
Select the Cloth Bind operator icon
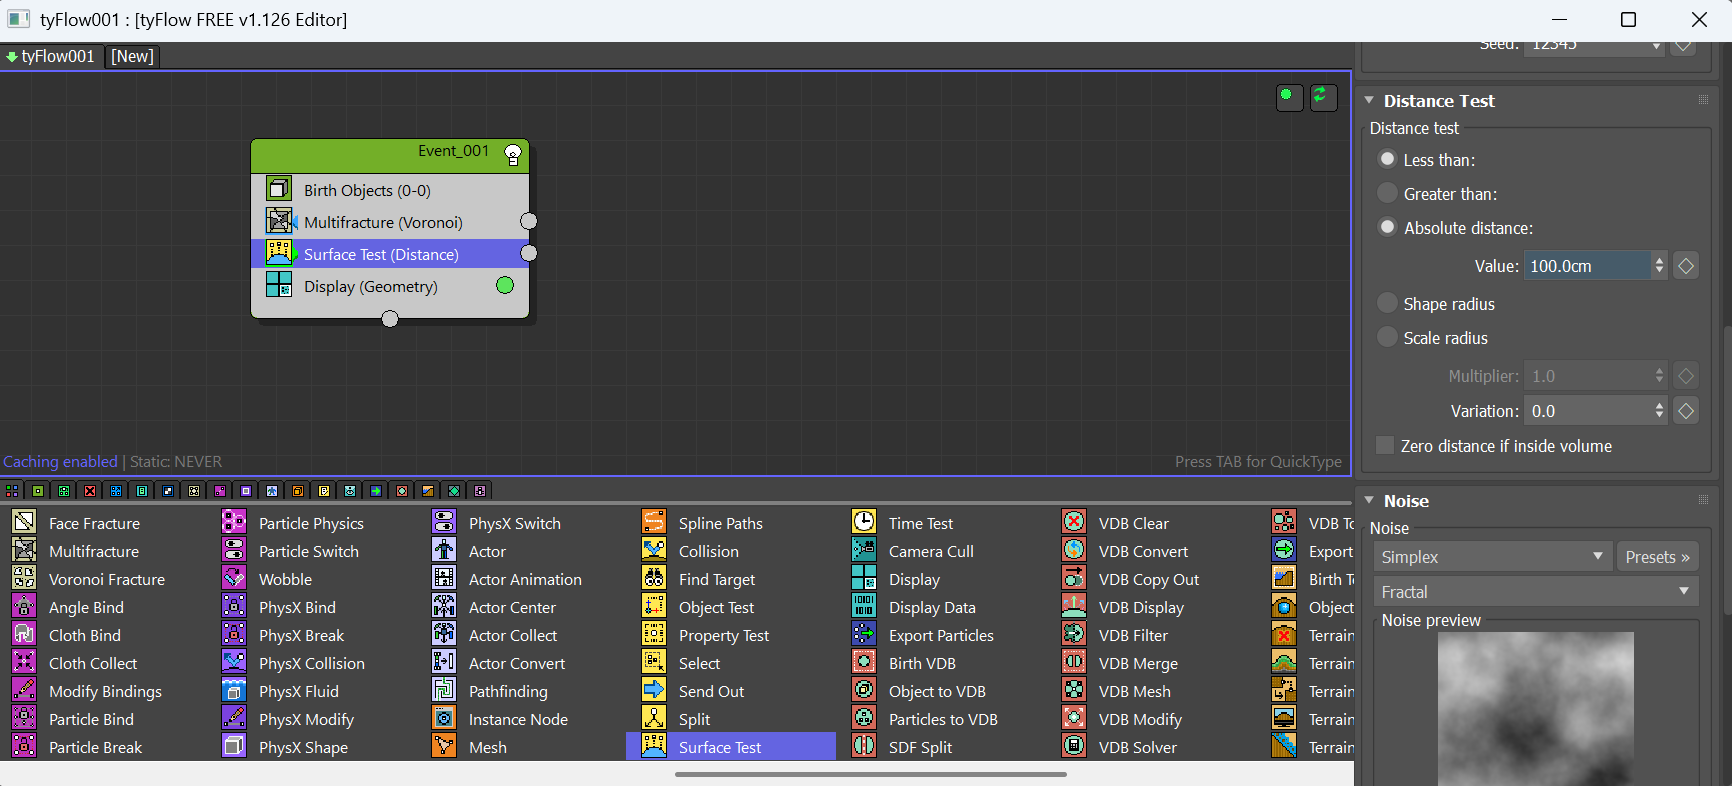pyautogui.click(x=24, y=634)
